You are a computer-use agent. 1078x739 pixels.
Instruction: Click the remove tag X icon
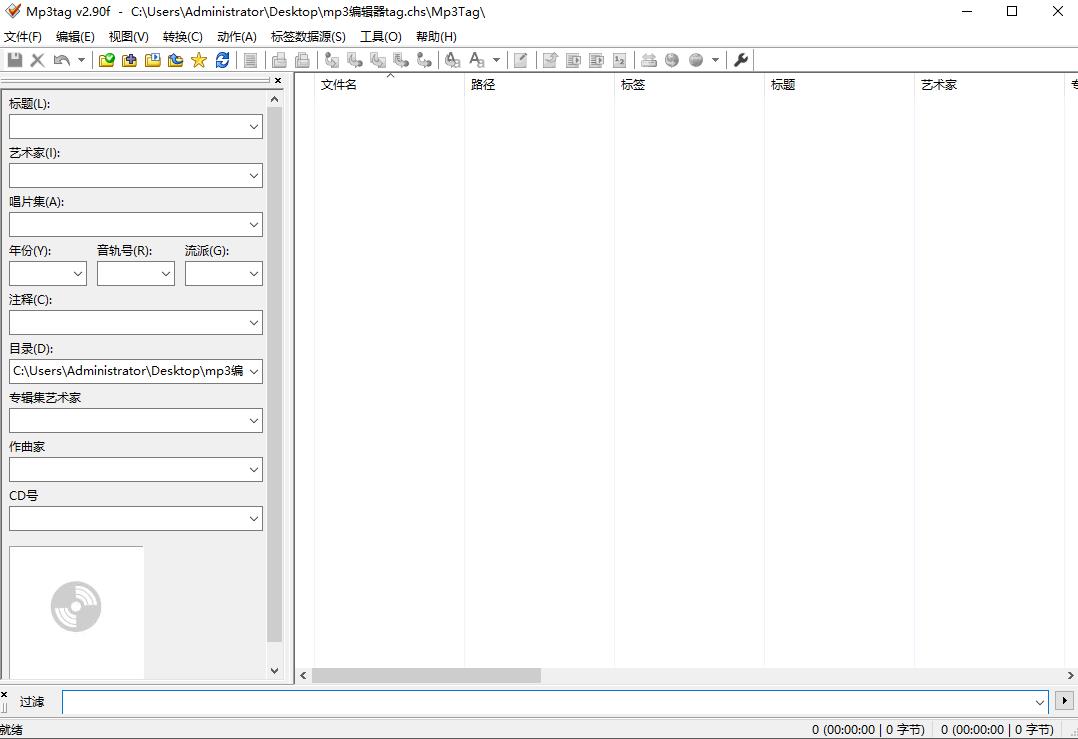[38, 60]
